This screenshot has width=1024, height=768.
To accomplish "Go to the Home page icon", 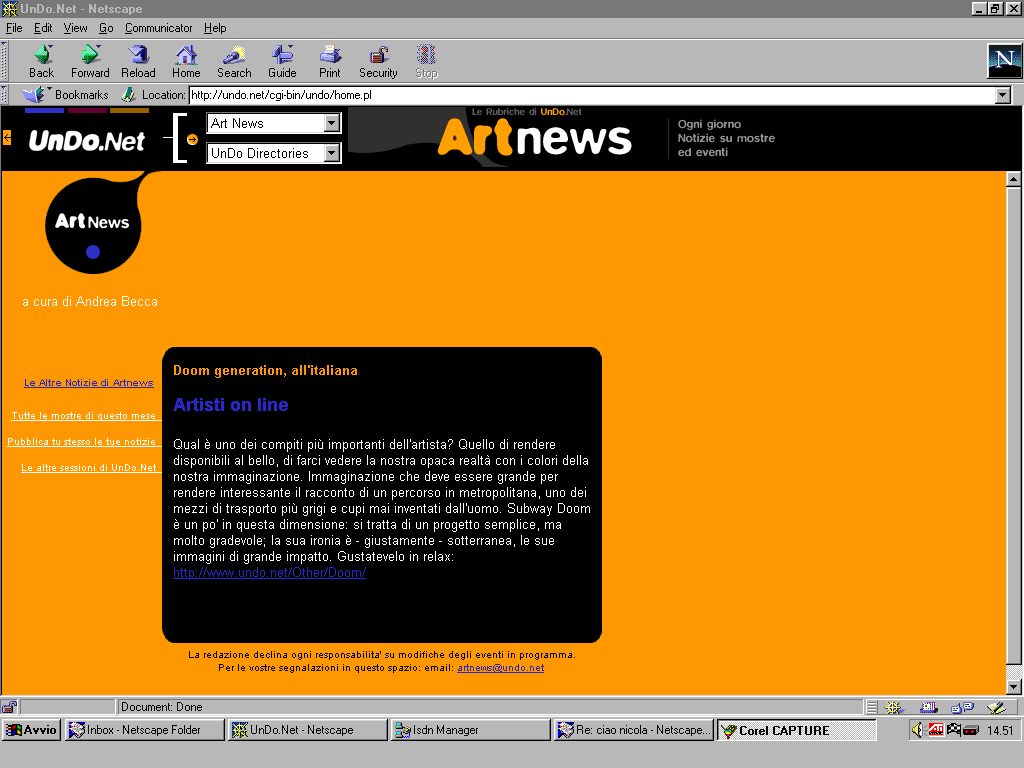I will [x=186, y=61].
